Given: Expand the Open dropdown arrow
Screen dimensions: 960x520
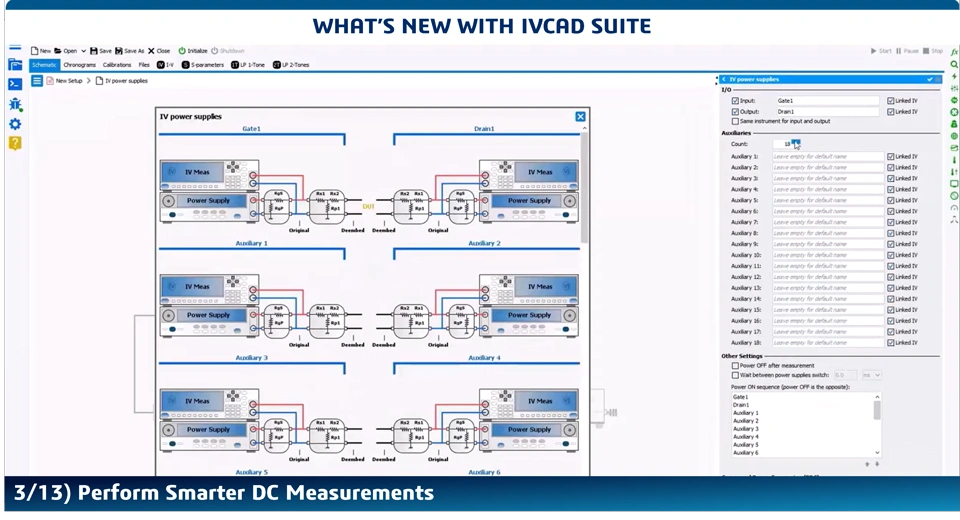Looking at the screenshot, I should pos(83,51).
